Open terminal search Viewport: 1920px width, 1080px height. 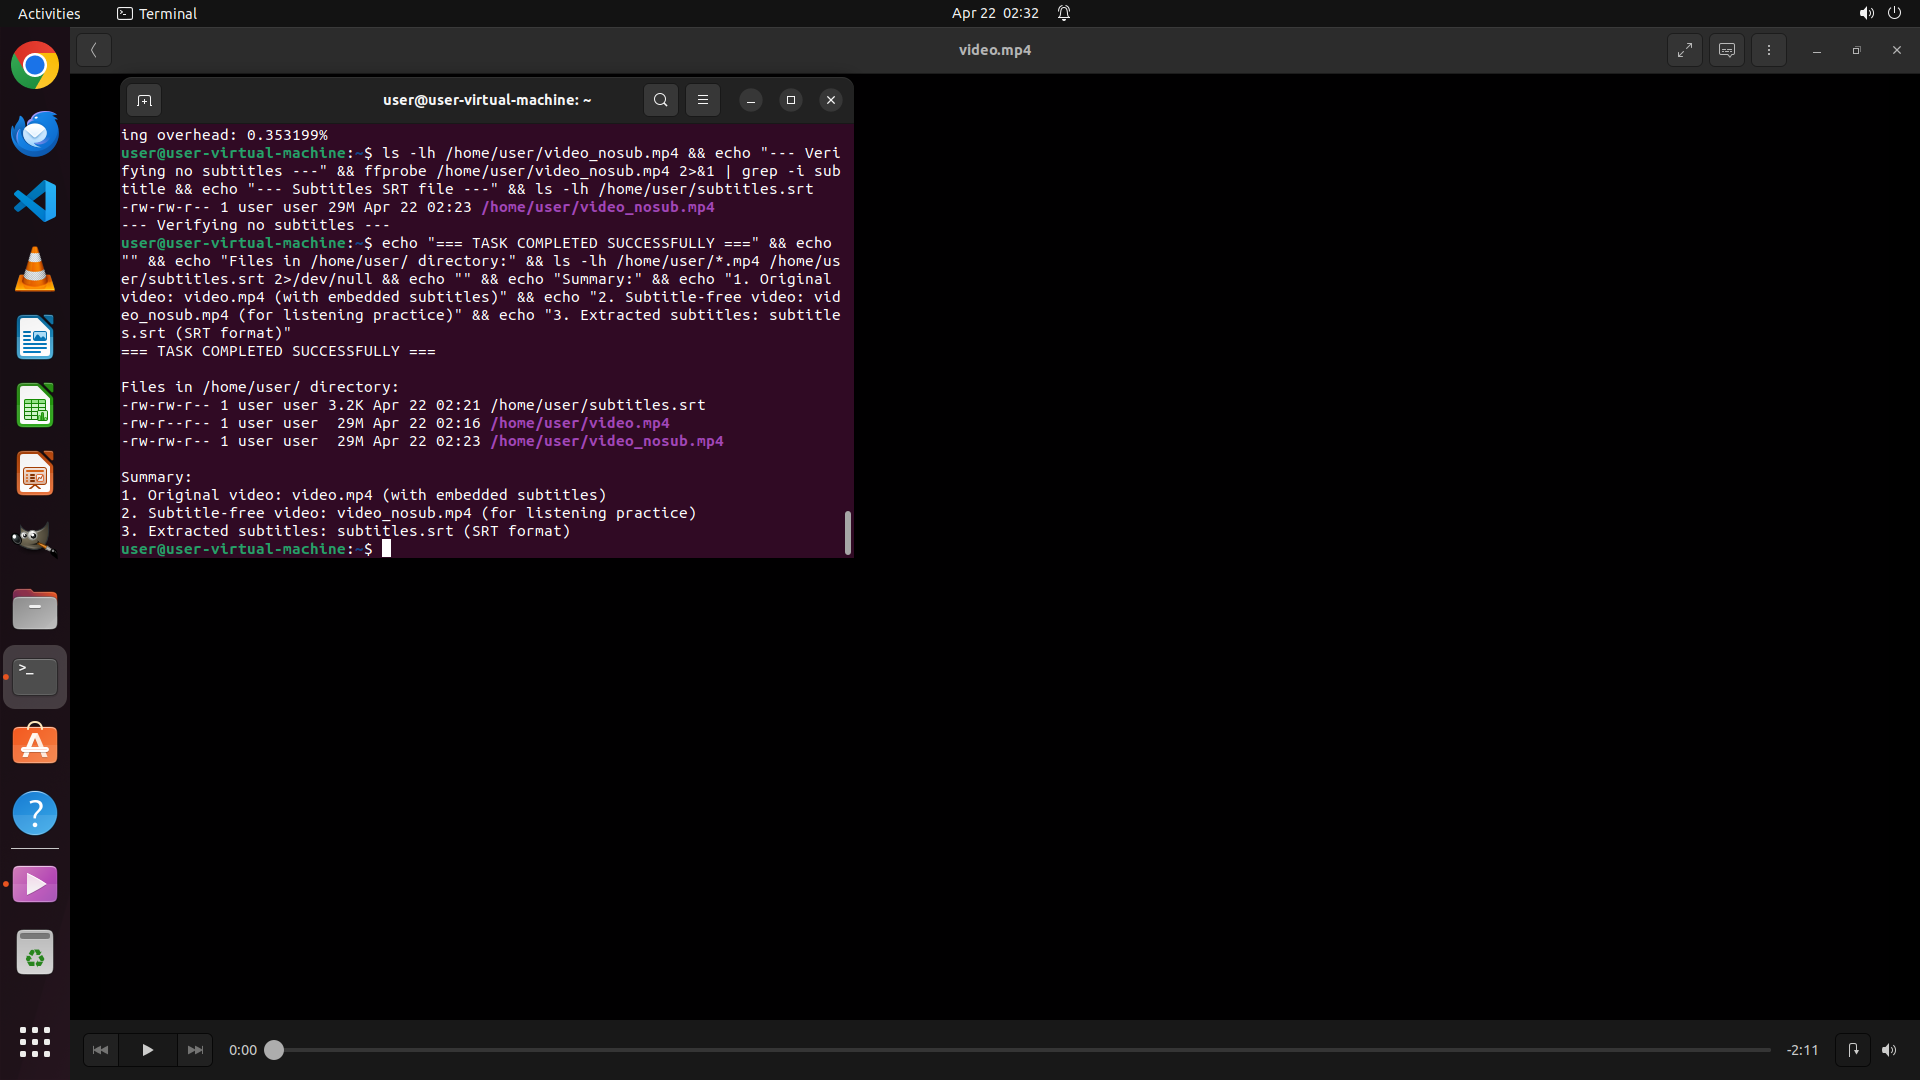point(660,100)
